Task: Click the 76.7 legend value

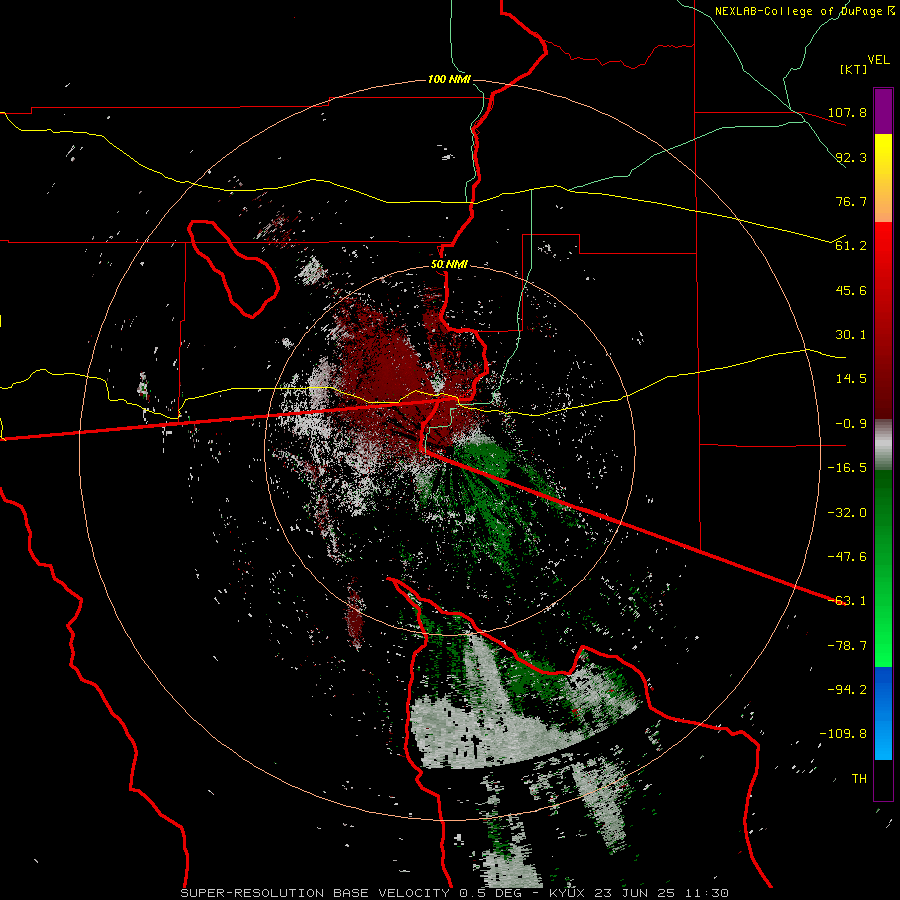Action: coord(851,201)
